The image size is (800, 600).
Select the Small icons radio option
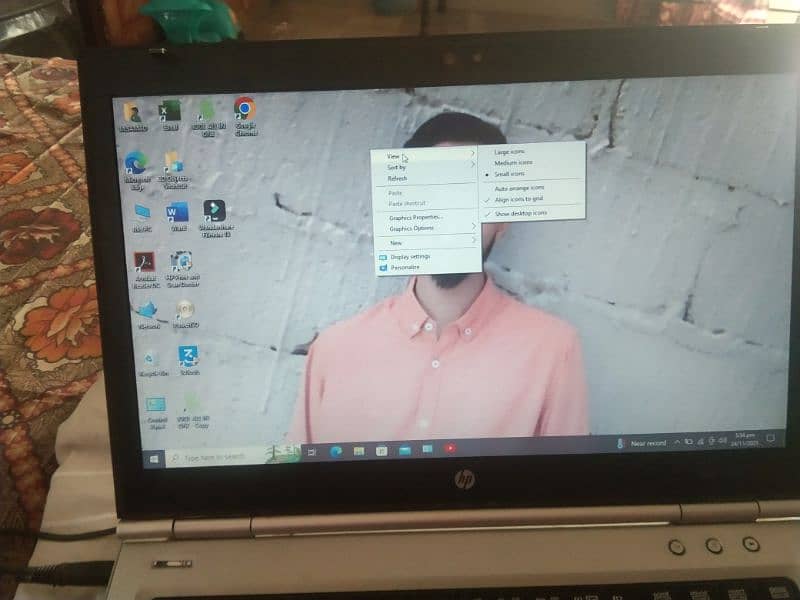point(509,174)
